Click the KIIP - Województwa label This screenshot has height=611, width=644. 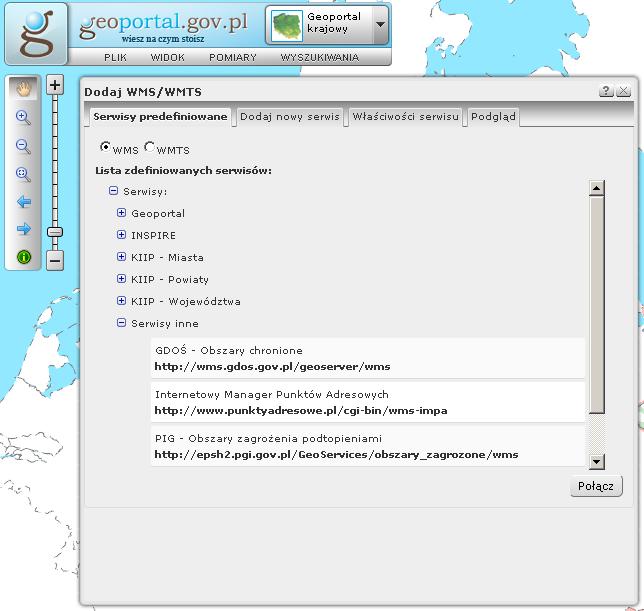[186, 301]
